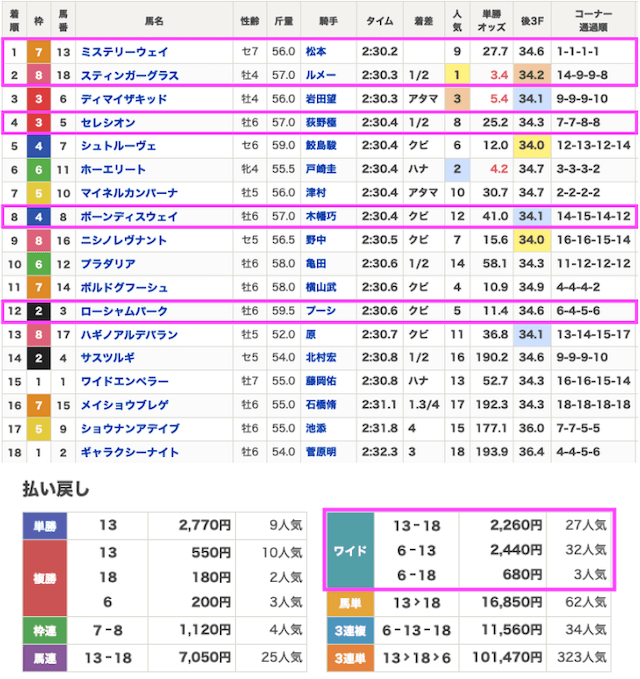Click the 16,850円 exacta payout
The image size is (640, 679).
[511, 602]
